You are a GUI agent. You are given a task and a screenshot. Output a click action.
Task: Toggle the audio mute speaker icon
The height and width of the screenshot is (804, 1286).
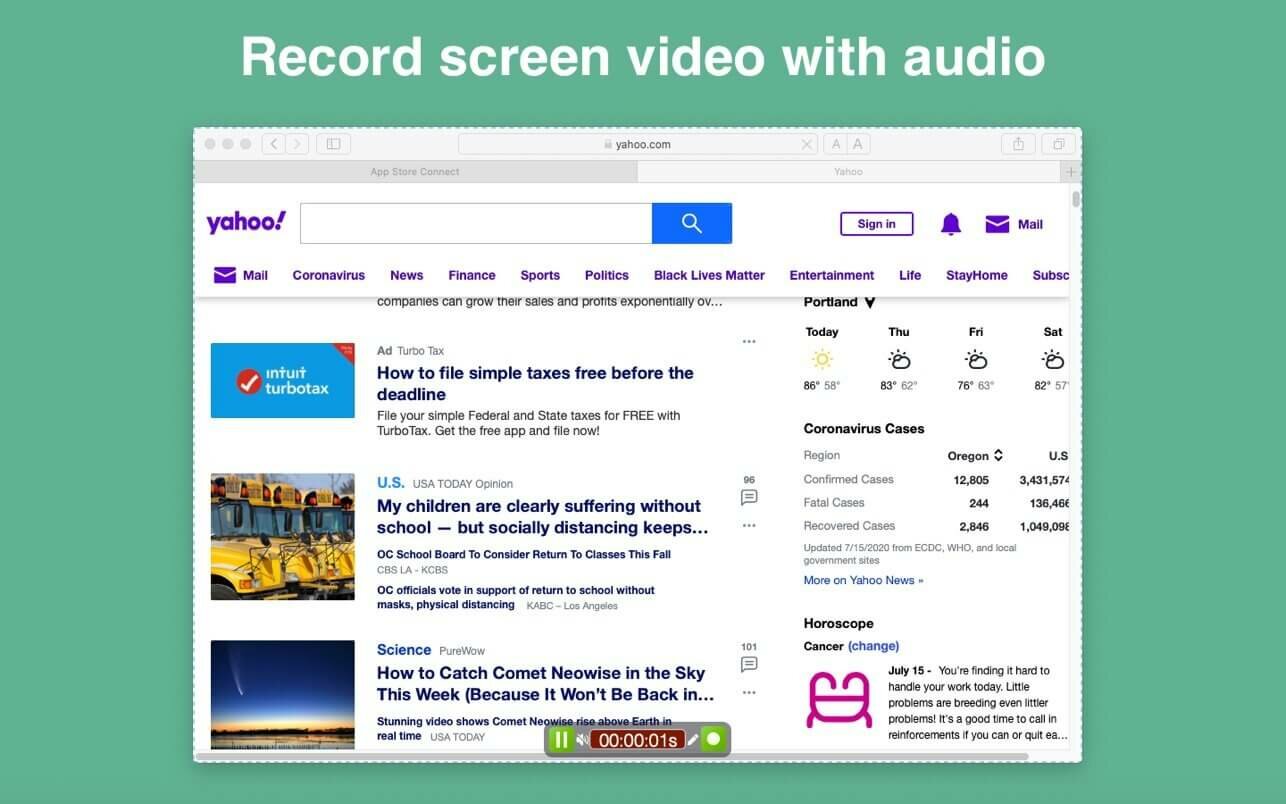pyautogui.click(x=582, y=740)
